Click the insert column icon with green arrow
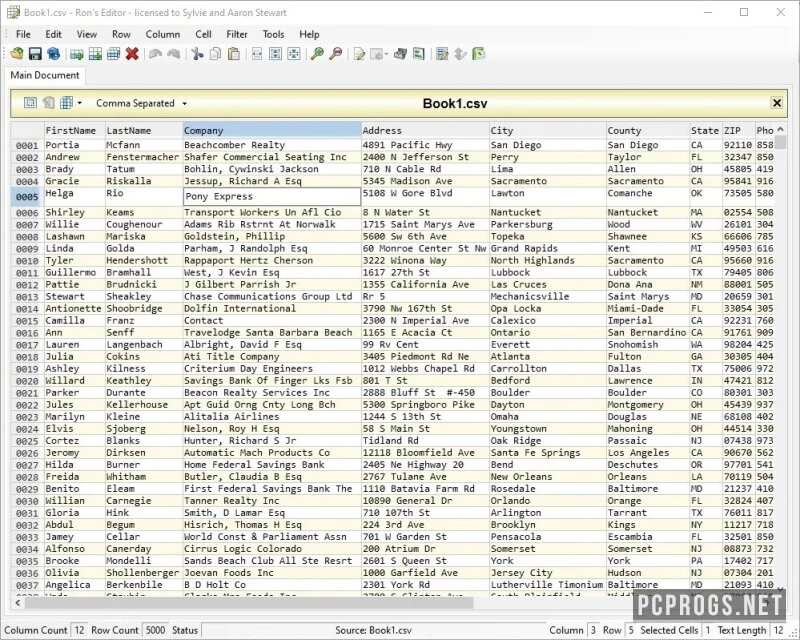The width and height of the screenshot is (800, 640). coord(77,54)
